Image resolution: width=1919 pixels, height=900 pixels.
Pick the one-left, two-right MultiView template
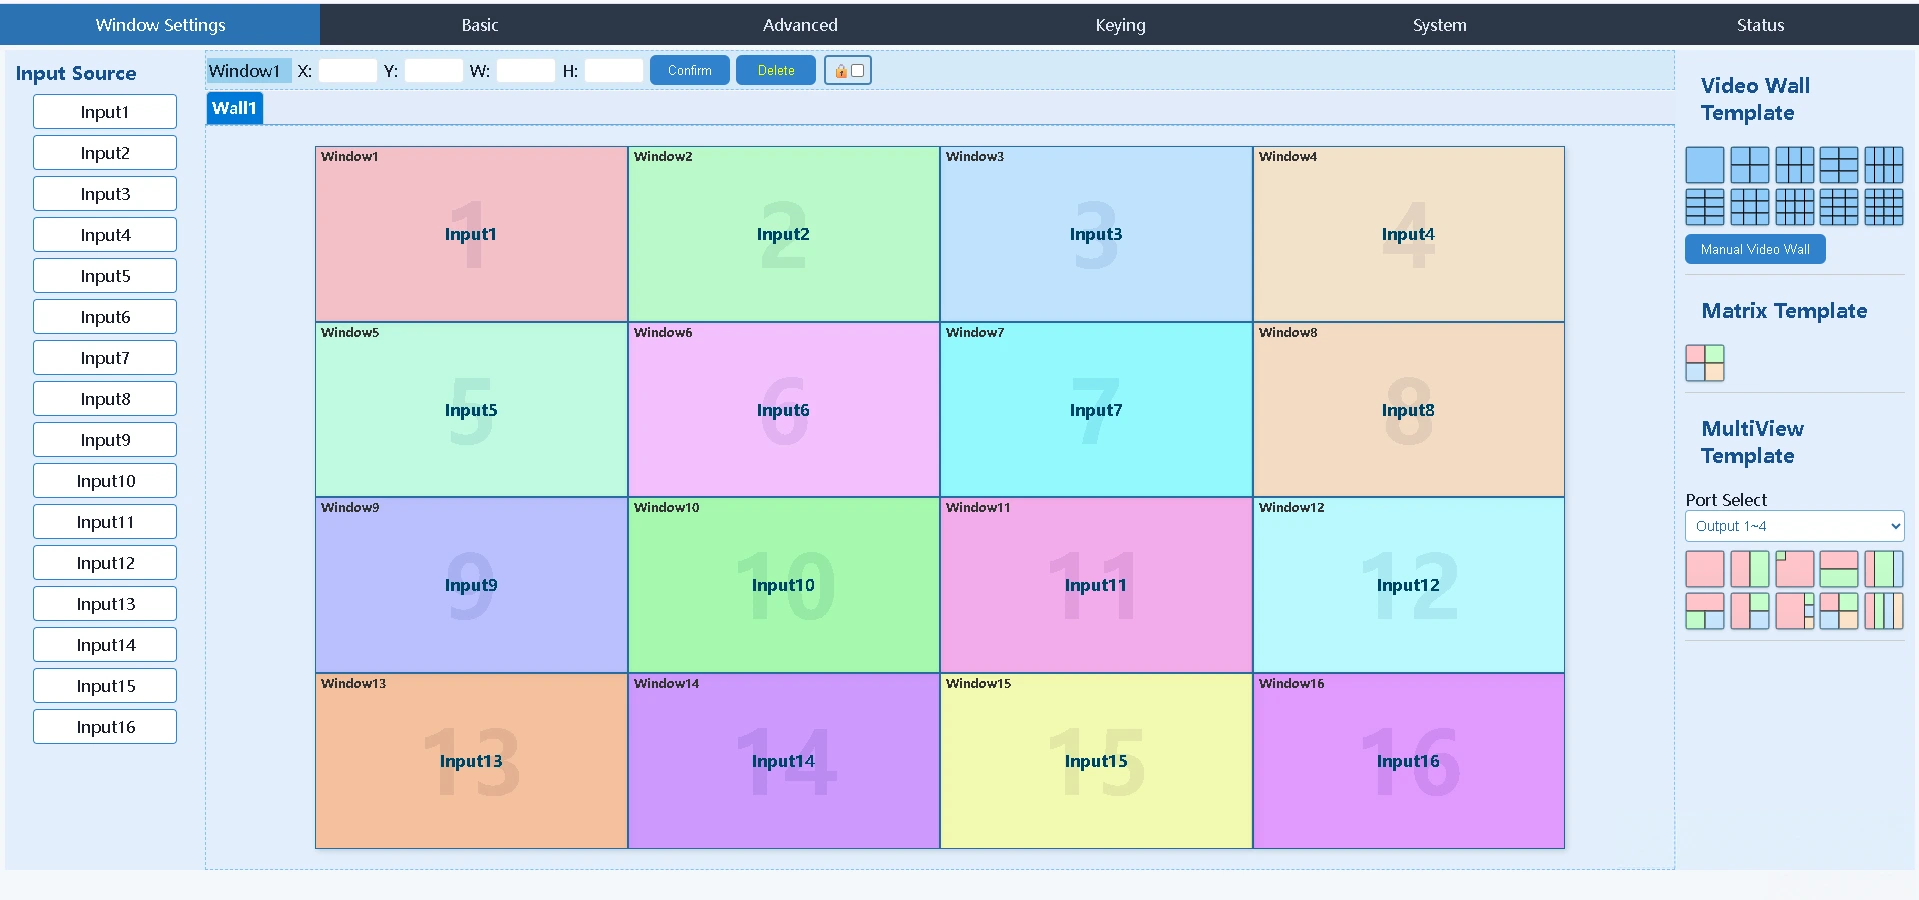point(1750,611)
